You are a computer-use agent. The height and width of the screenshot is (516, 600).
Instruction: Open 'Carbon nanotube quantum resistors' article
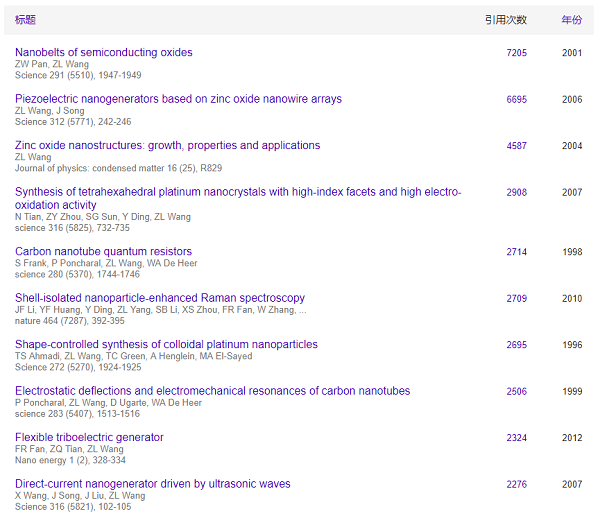(x=103, y=251)
